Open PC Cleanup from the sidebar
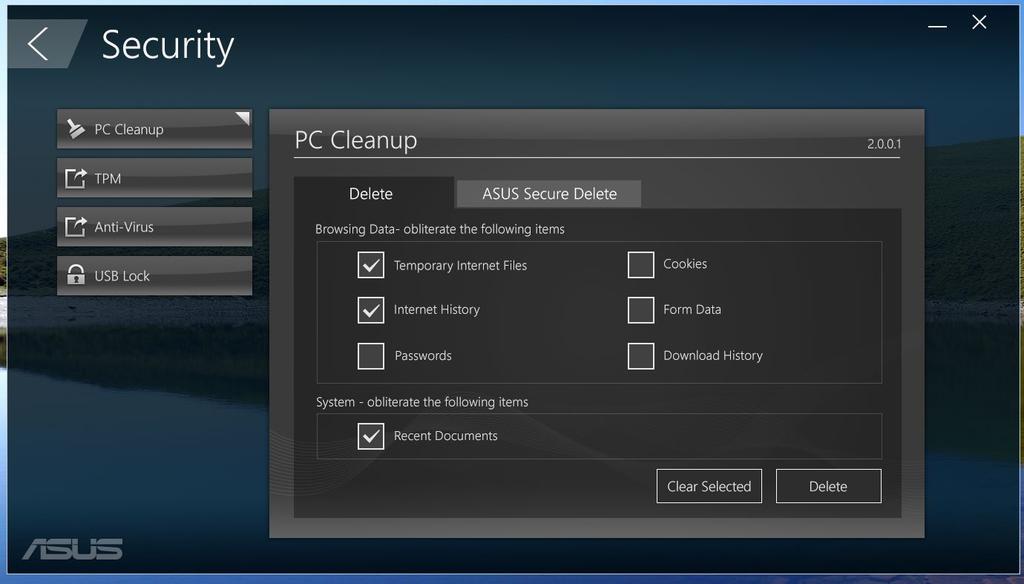1024x584 pixels. 154,129
